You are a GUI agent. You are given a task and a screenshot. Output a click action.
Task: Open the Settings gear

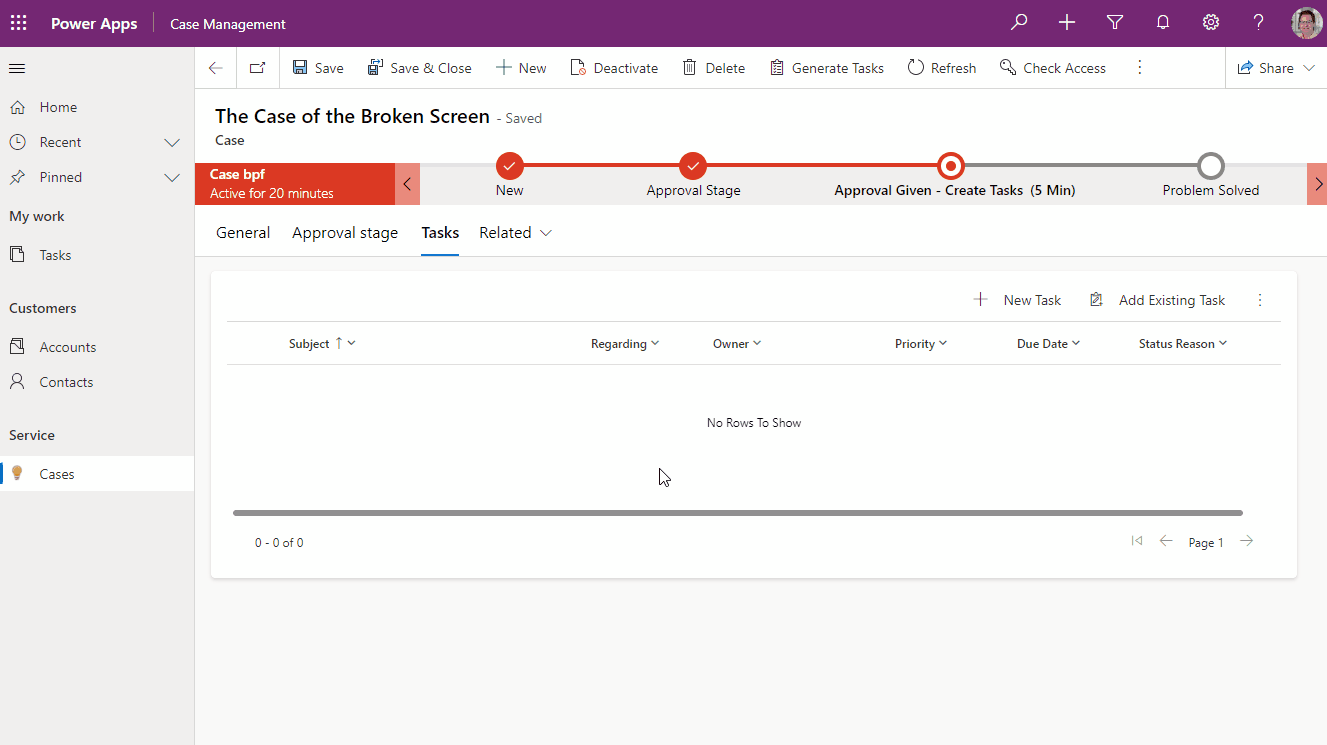pos(1210,21)
